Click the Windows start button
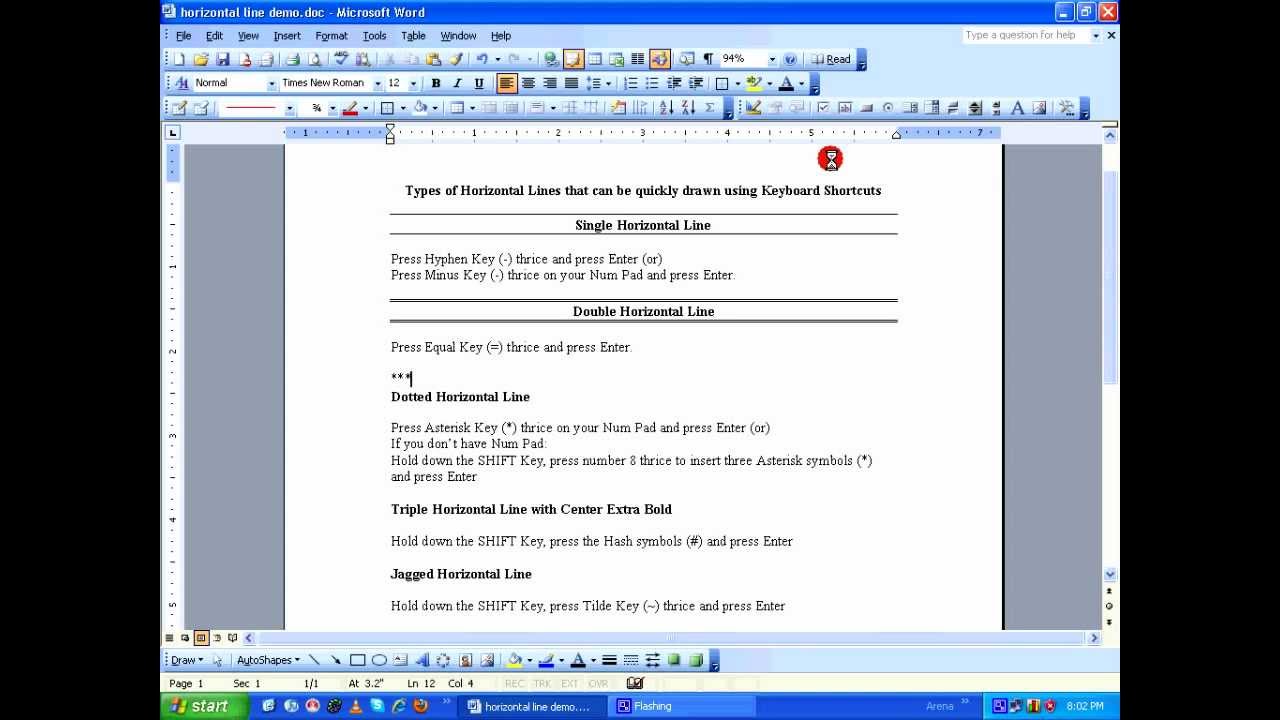The width and height of the screenshot is (1280, 720). click(x=202, y=706)
